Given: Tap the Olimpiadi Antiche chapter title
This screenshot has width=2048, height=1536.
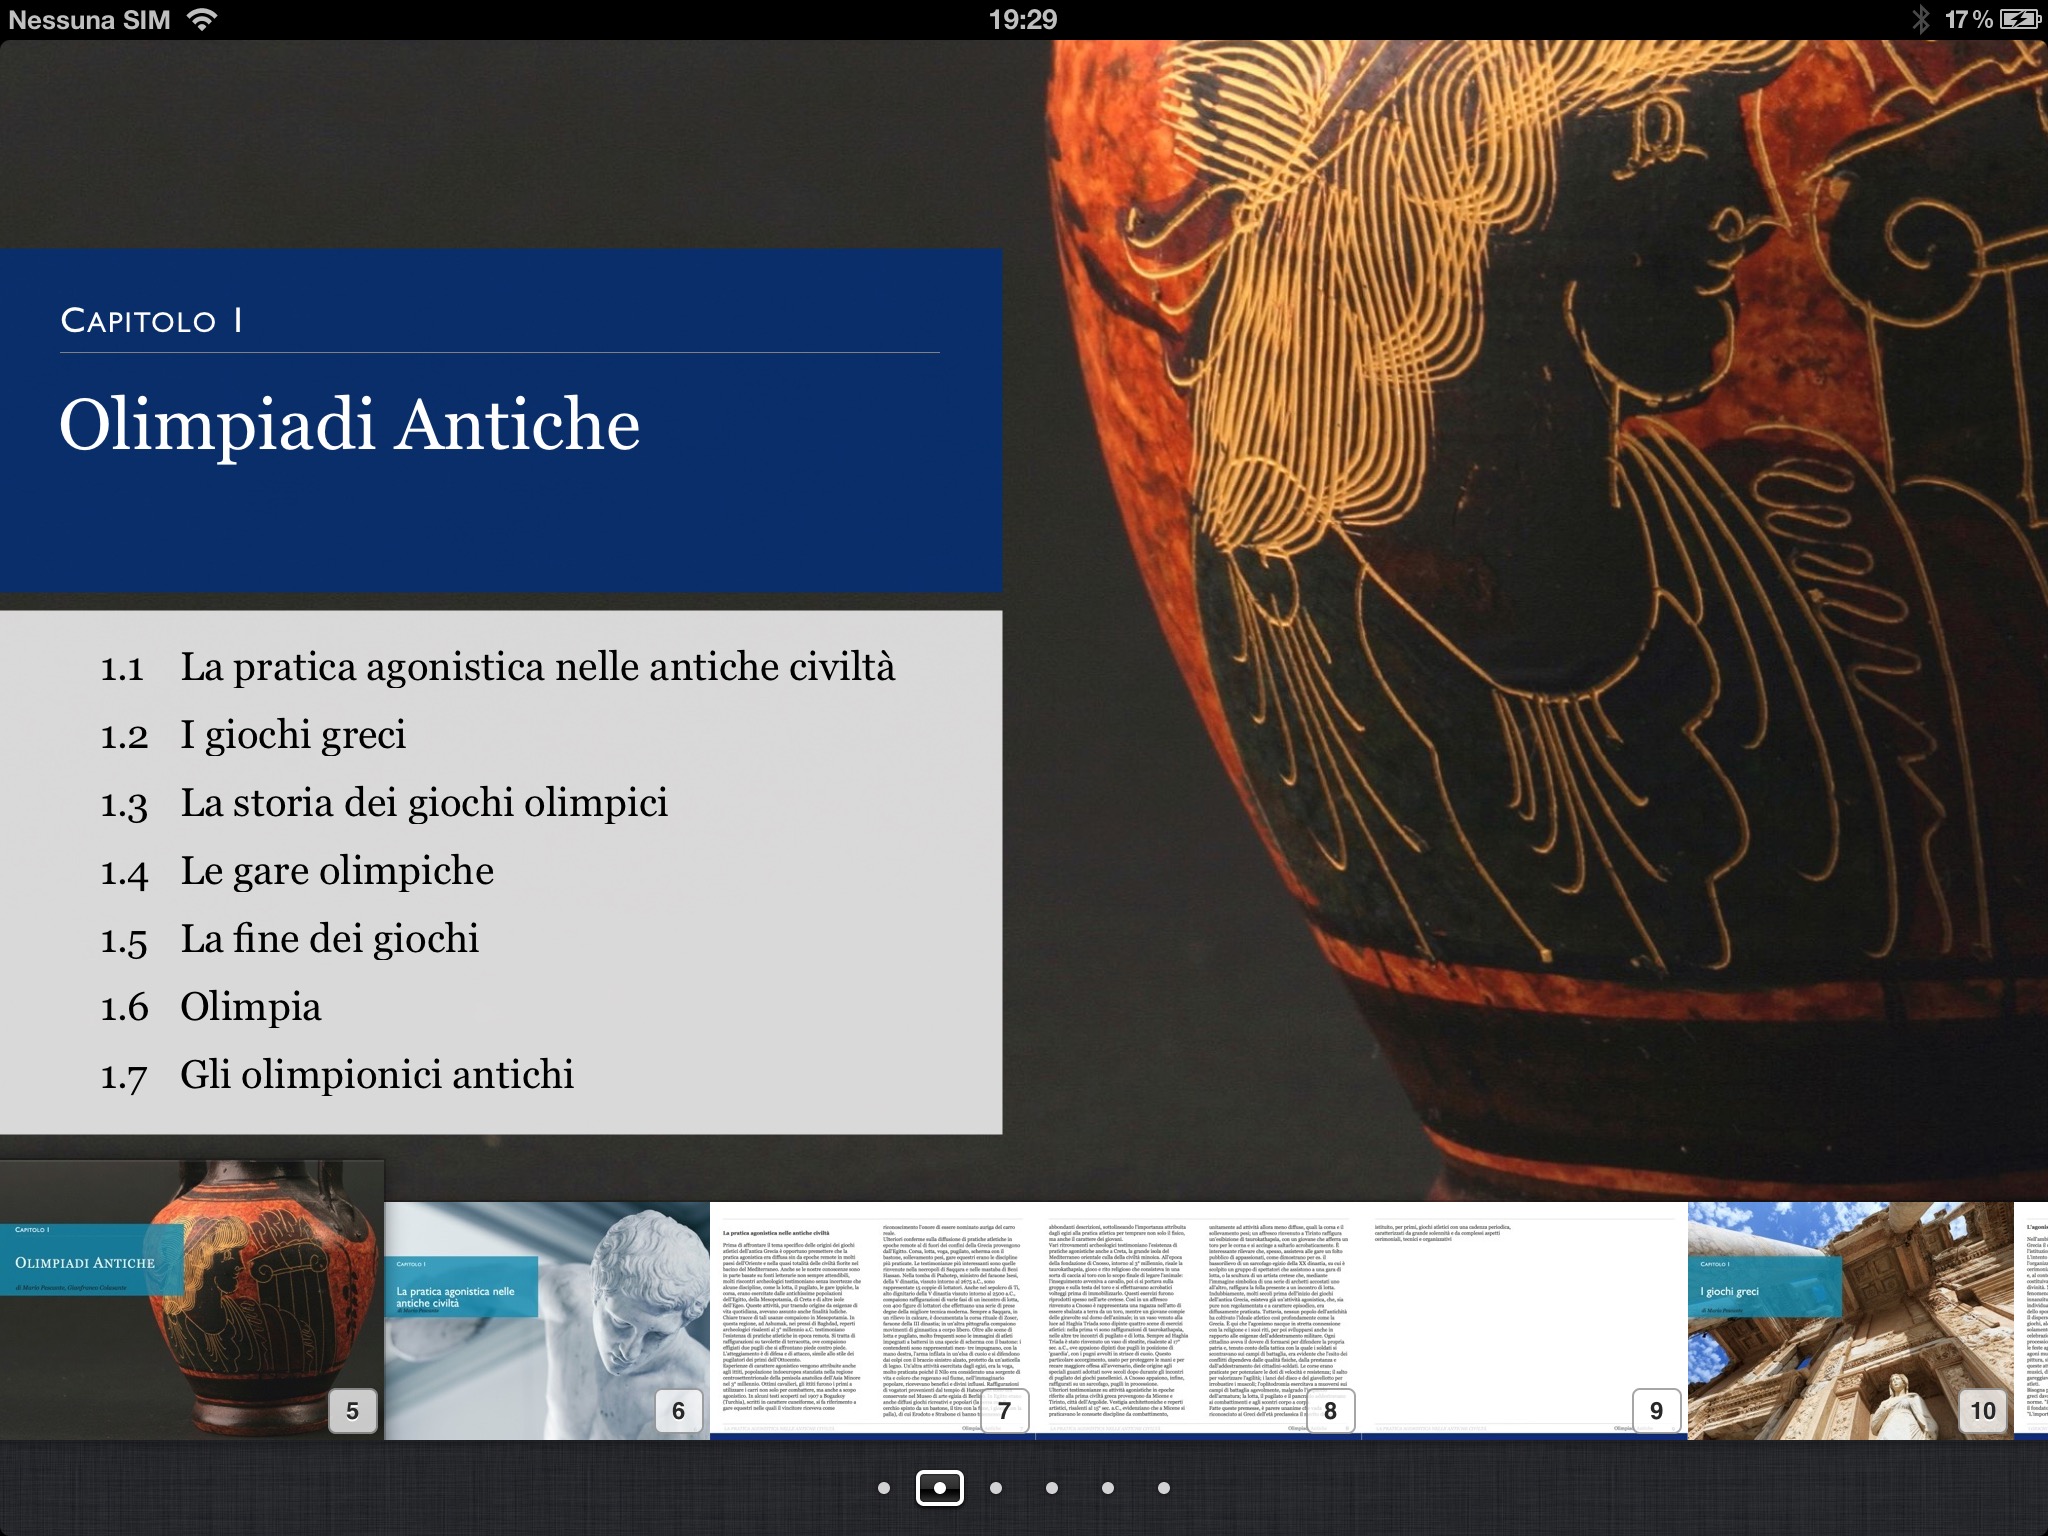Looking at the screenshot, I should coord(350,425).
